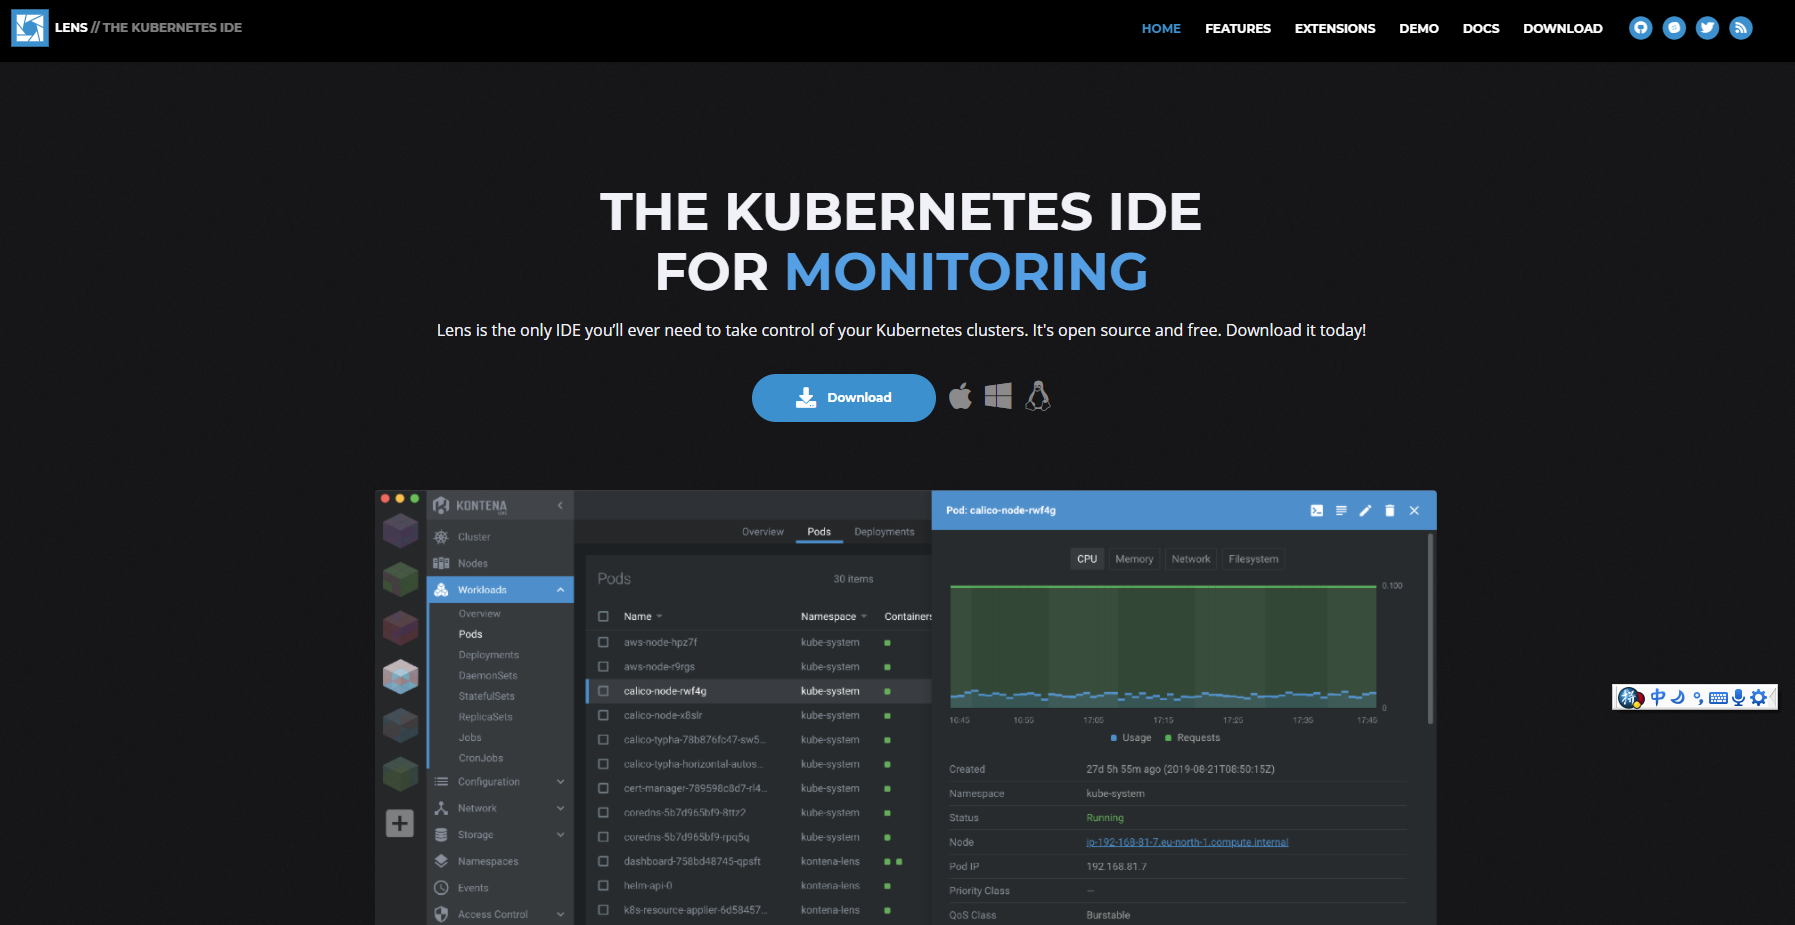Expand the Configuration section in sidebar
The width and height of the screenshot is (1795, 925).
tap(560, 782)
